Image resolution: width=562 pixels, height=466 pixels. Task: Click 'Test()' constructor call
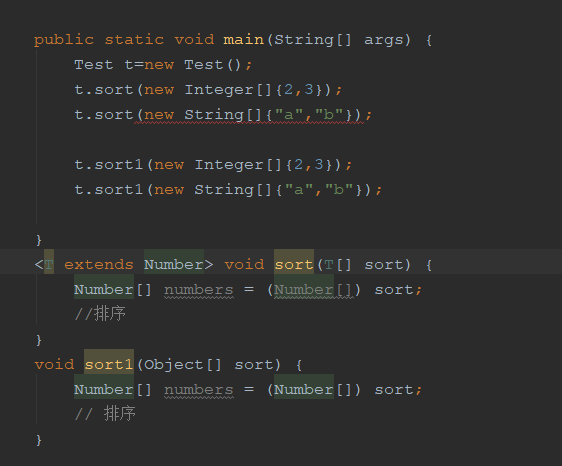click(213, 65)
